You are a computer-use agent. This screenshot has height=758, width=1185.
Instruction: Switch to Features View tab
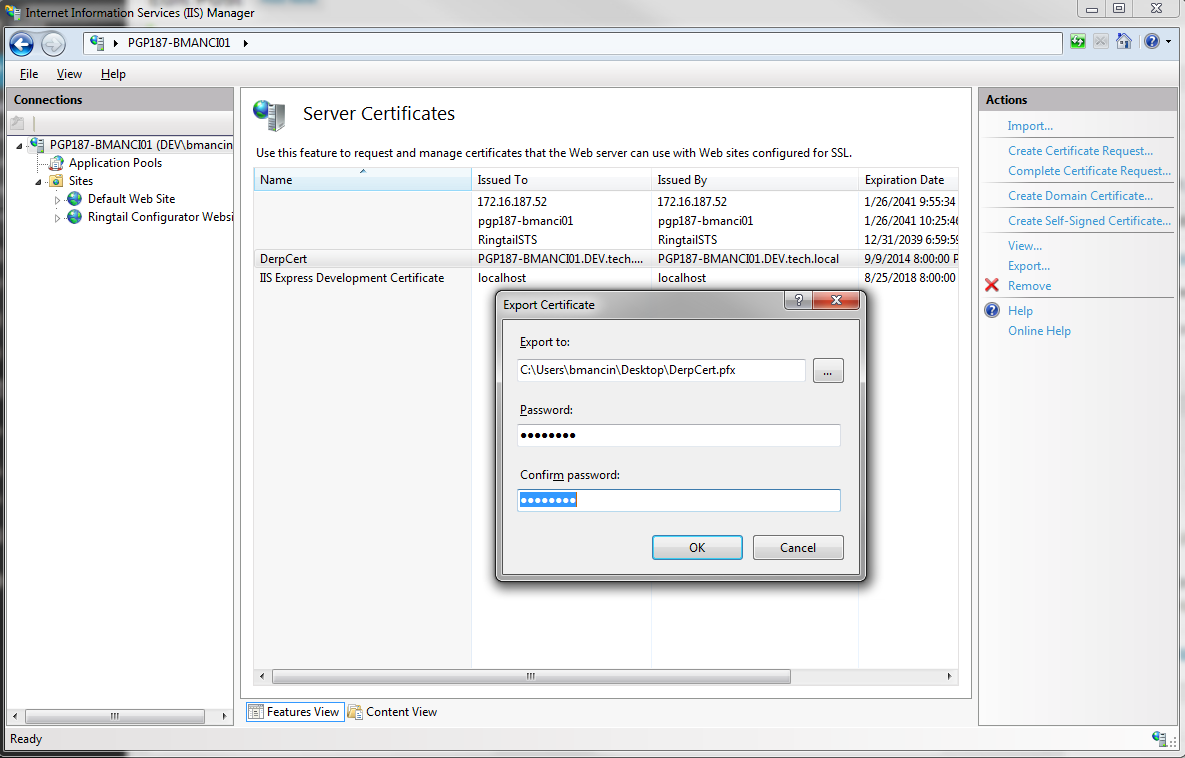point(295,712)
